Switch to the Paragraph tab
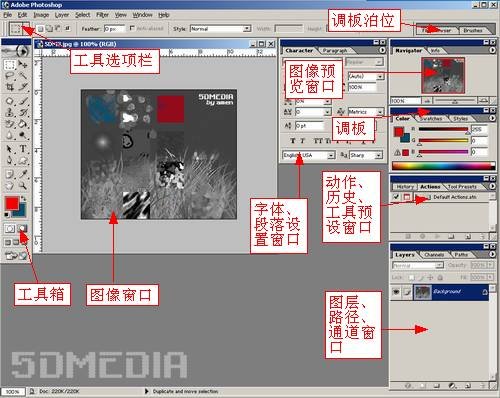The width and height of the screenshot is (500, 398). (335, 50)
